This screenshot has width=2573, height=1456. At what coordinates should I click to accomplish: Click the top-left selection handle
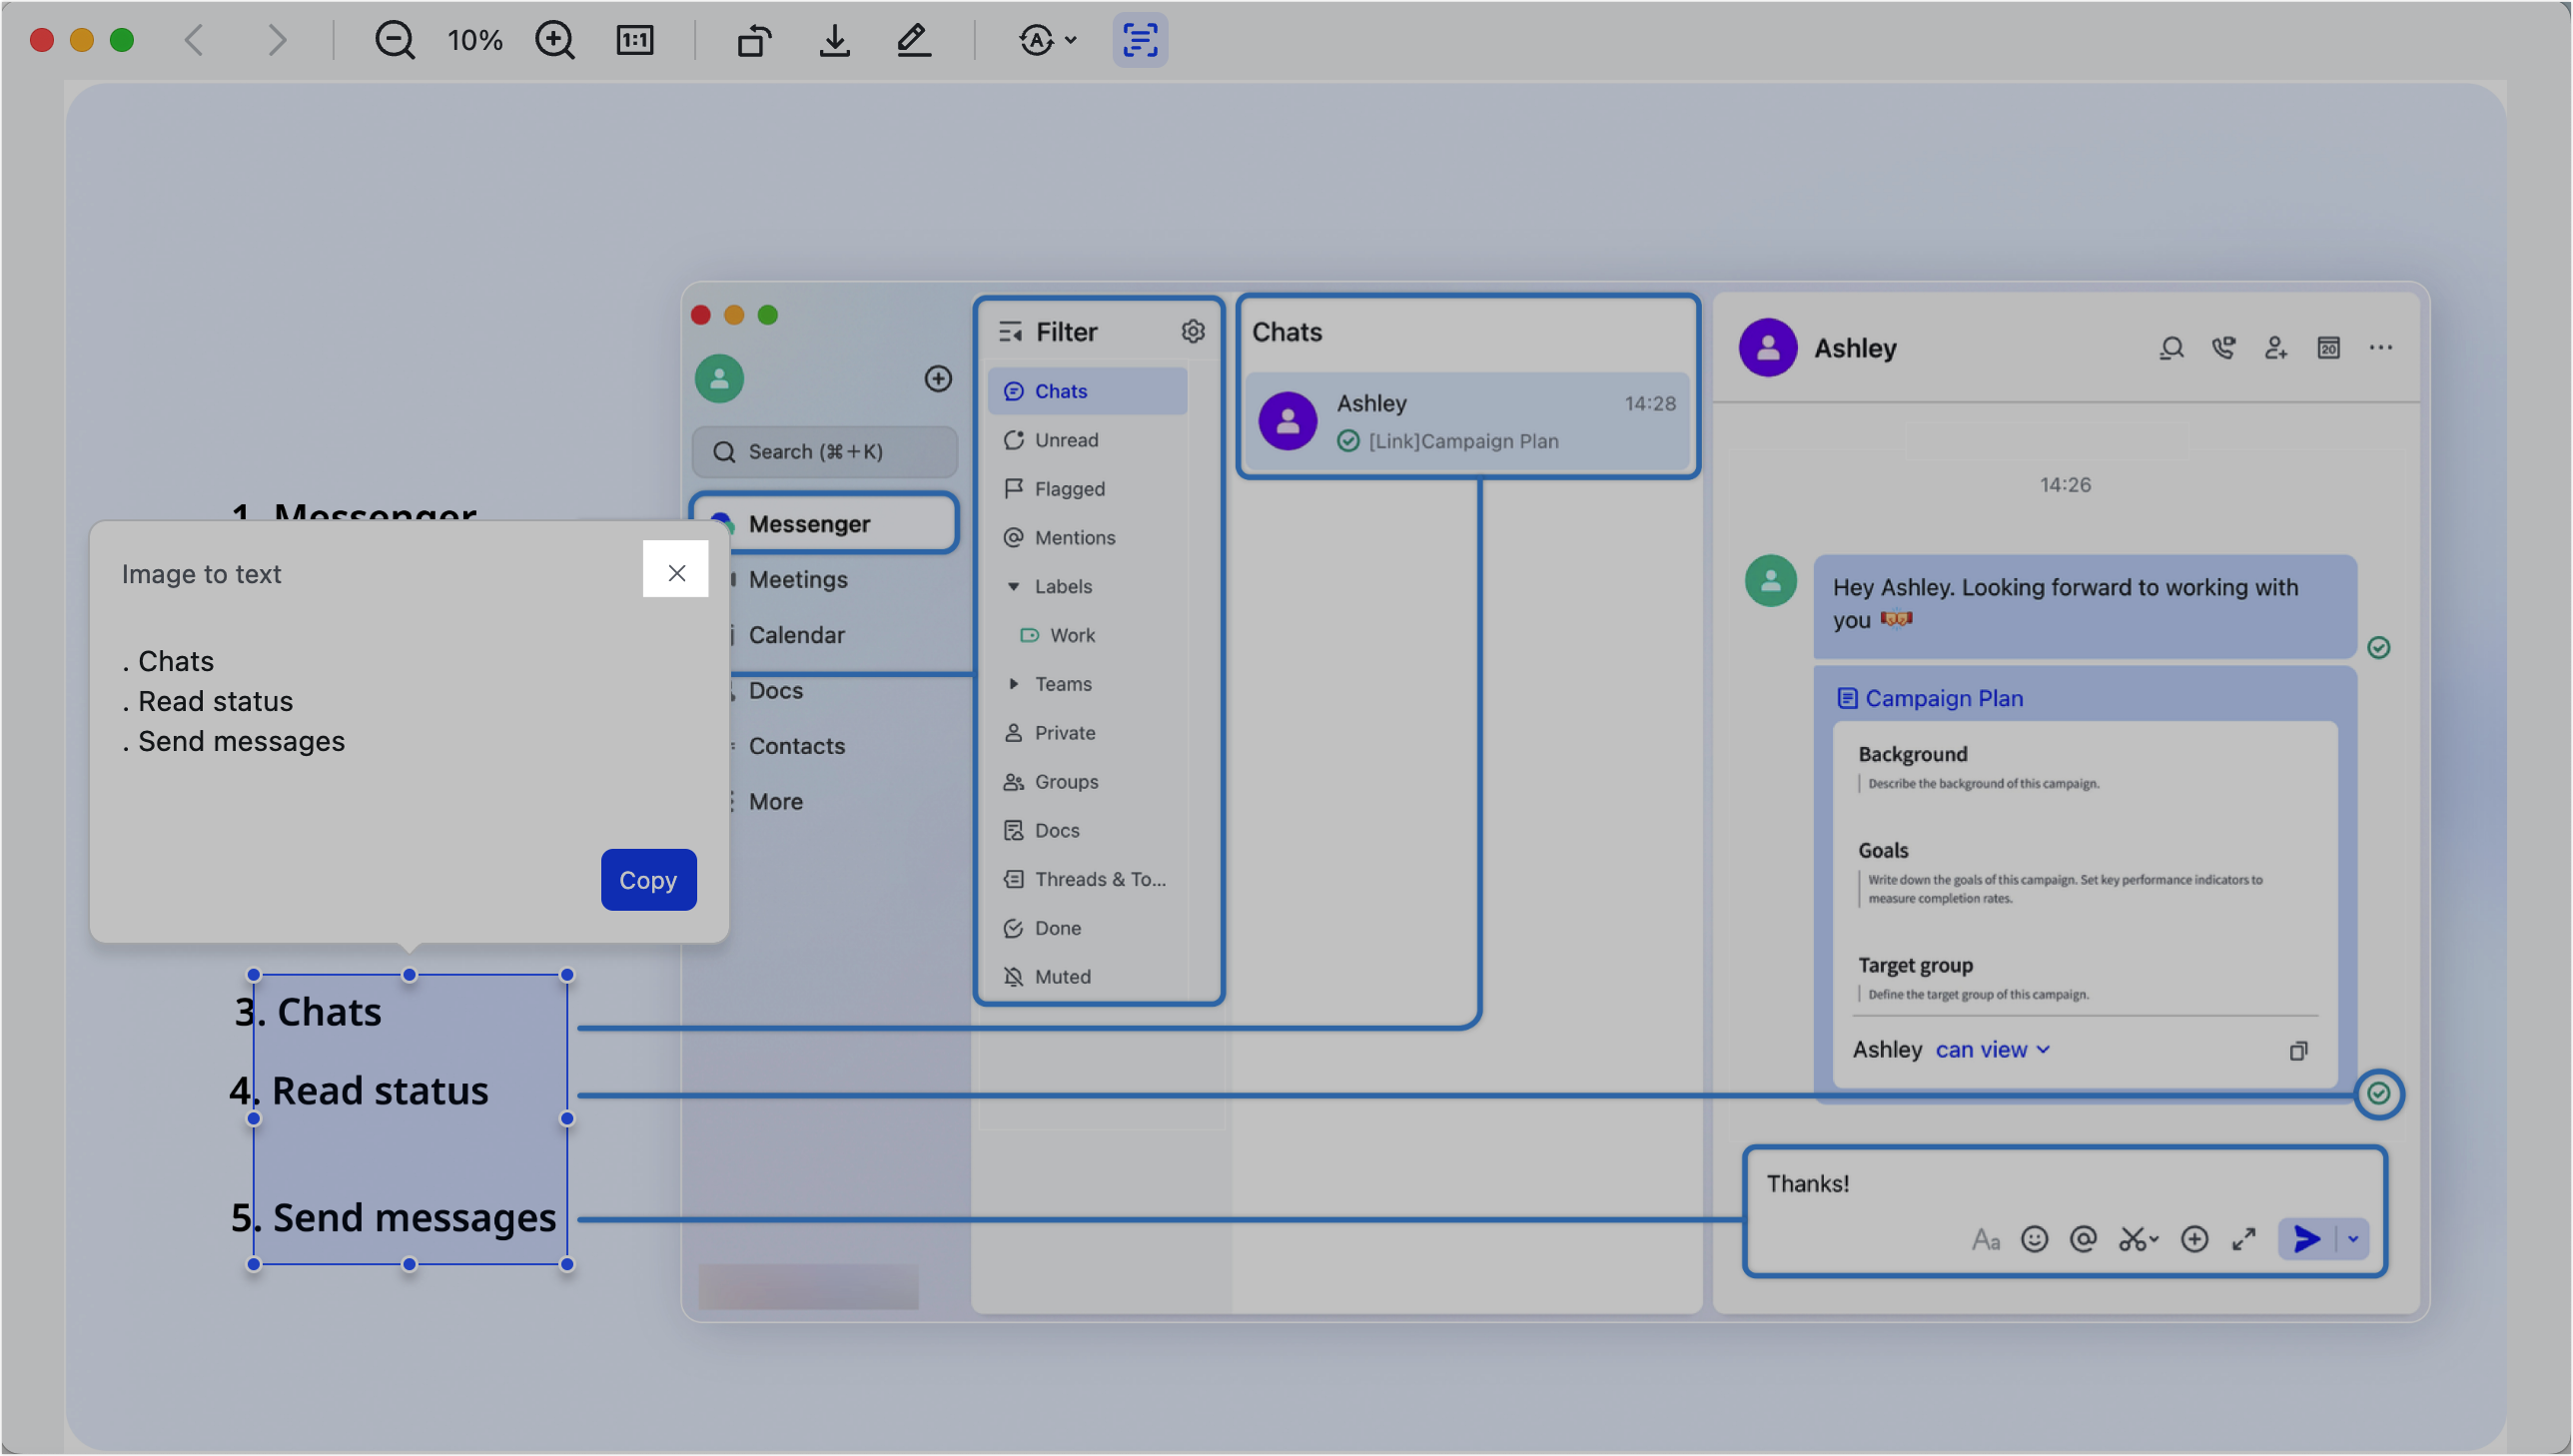pyautogui.click(x=254, y=974)
